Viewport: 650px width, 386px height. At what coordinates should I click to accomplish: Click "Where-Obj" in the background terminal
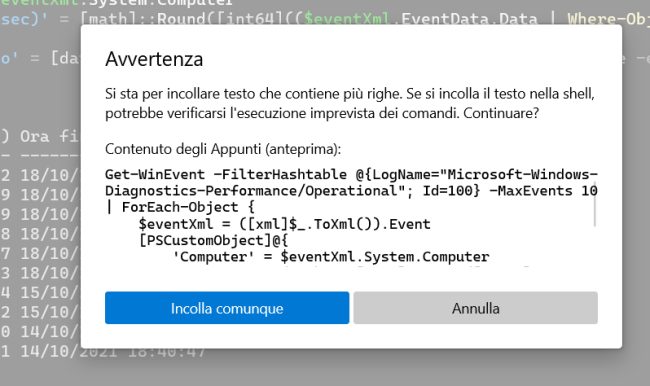[609, 19]
